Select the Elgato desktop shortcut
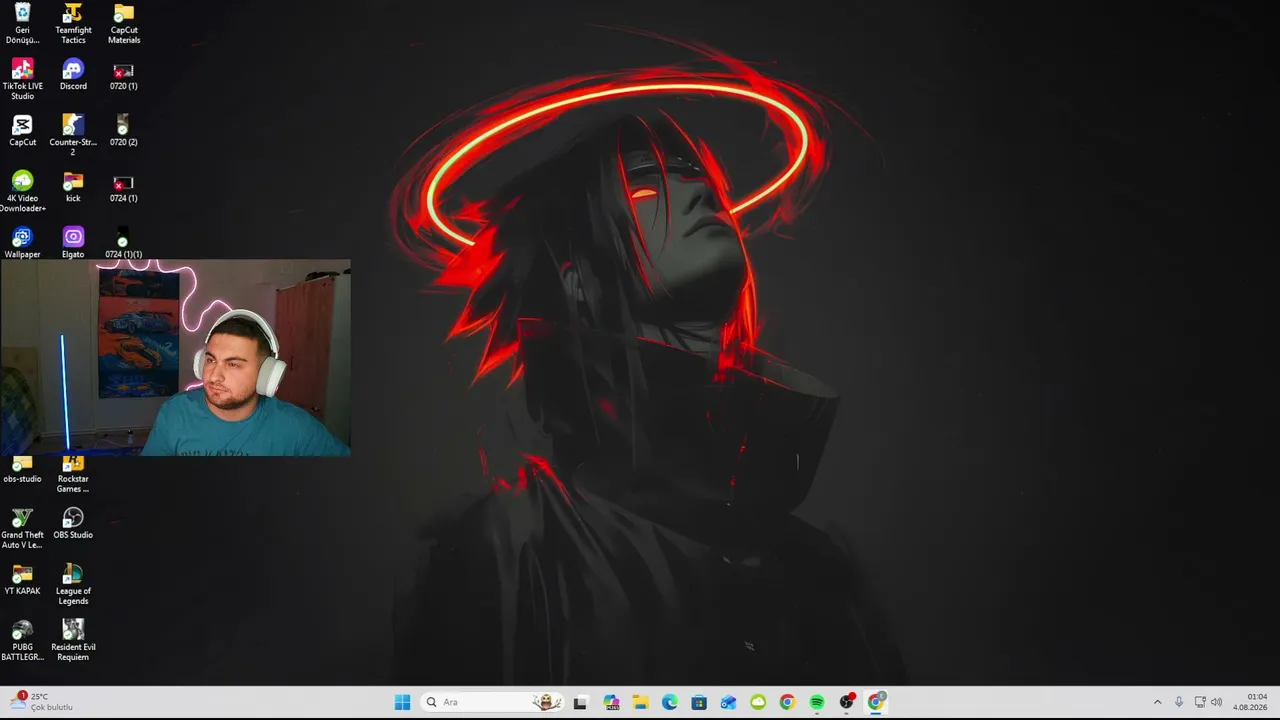 coord(73,244)
